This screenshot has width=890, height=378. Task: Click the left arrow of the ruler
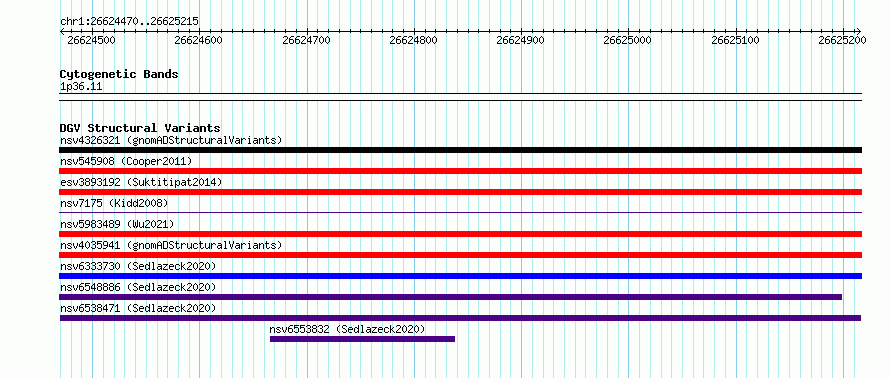(x=62, y=32)
